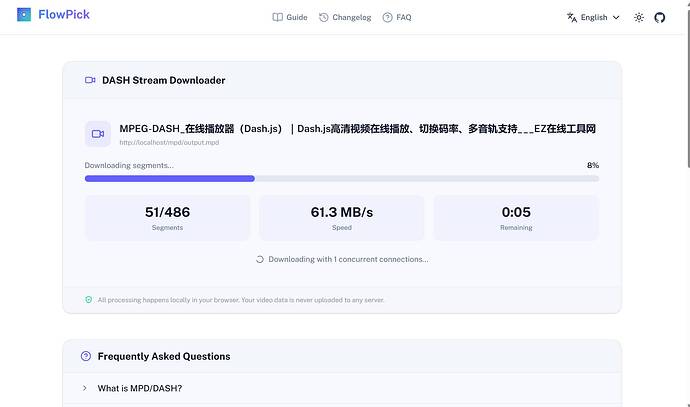Toggle the light/dark theme sun icon
The height and width of the screenshot is (407, 690).
click(639, 18)
